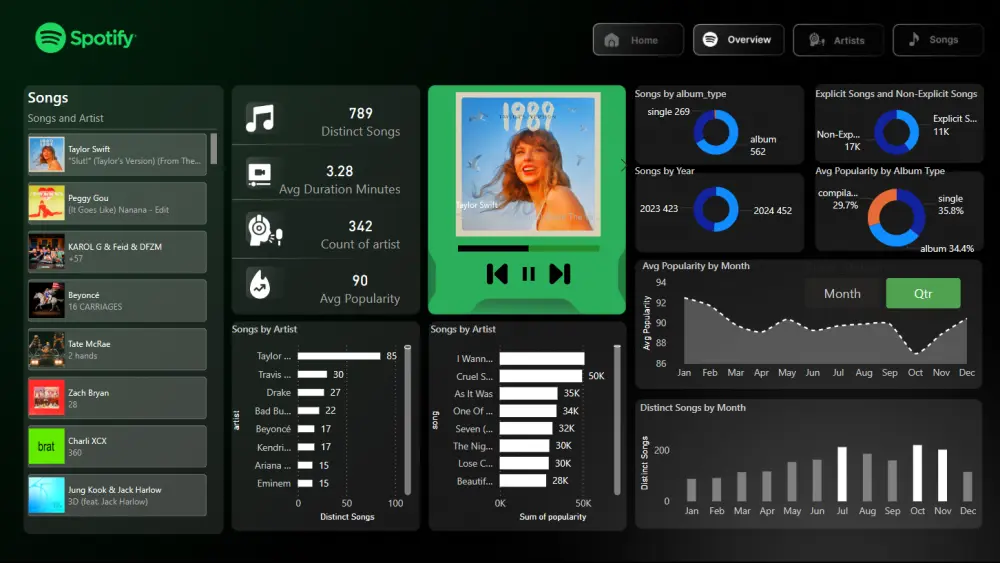Image resolution: width=1000 pixels, height=563 pixels.
Task: Click the artist bar chart scrollbar
Action: pyautogui.click(x=408, y=421)
